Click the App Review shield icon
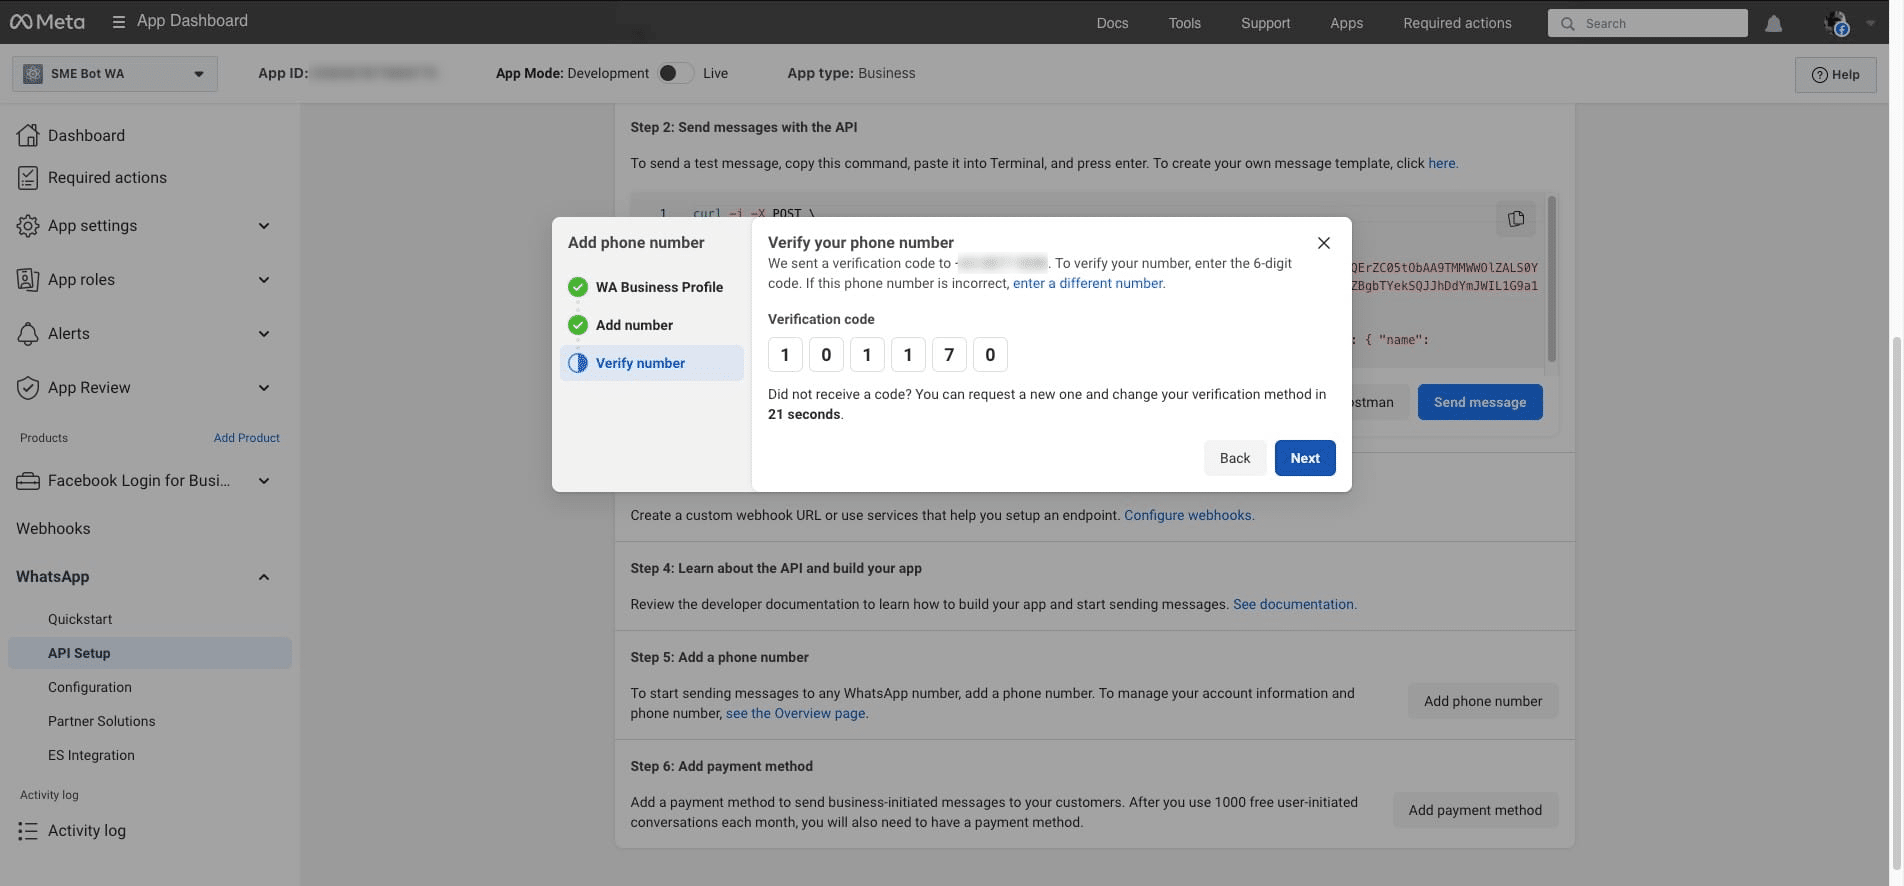This screenshot has height=886, width=1904. [x=28, y=387]
